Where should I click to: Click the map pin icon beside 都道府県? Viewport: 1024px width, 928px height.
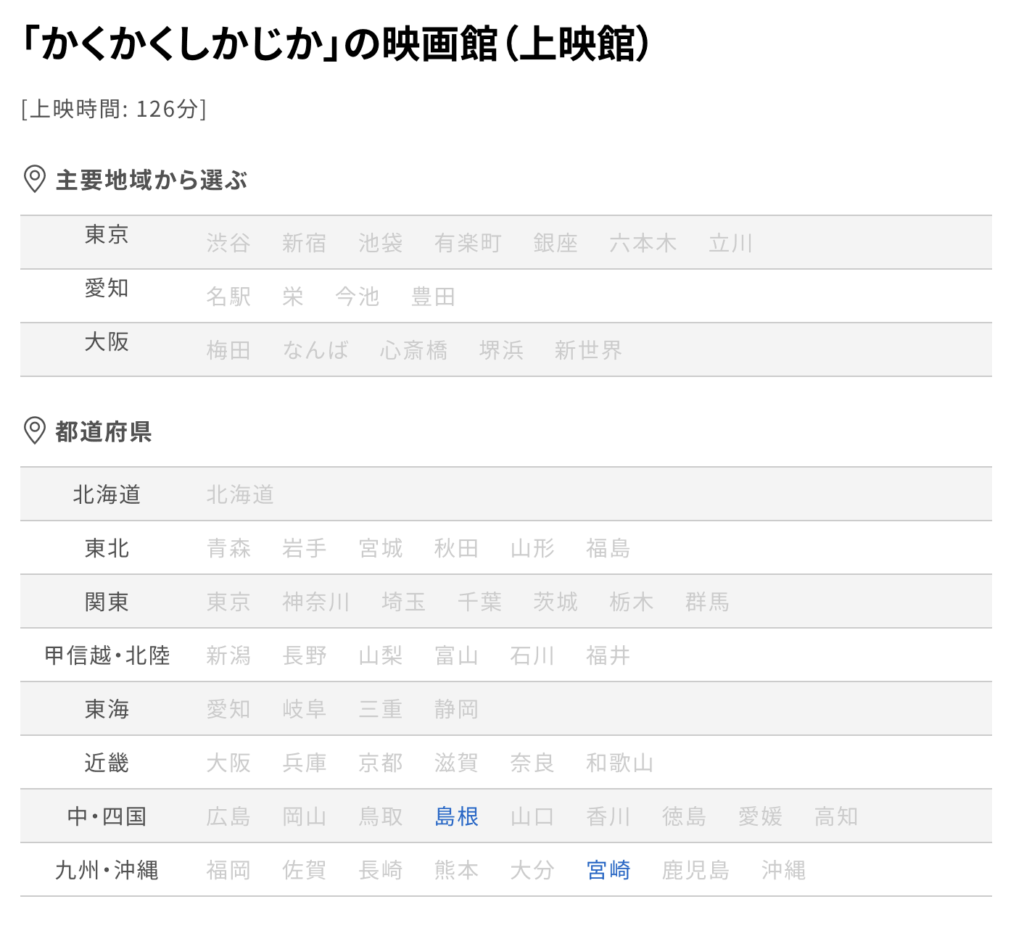click(35, 431)
